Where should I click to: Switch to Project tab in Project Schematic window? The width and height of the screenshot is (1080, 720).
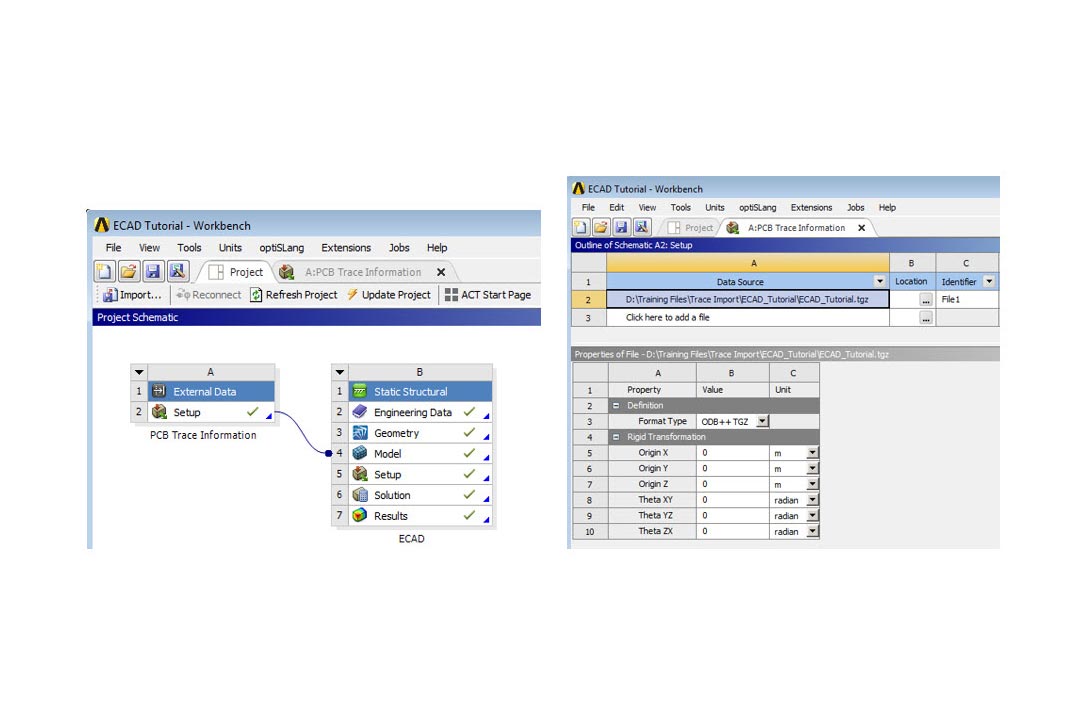coord(236,272)
